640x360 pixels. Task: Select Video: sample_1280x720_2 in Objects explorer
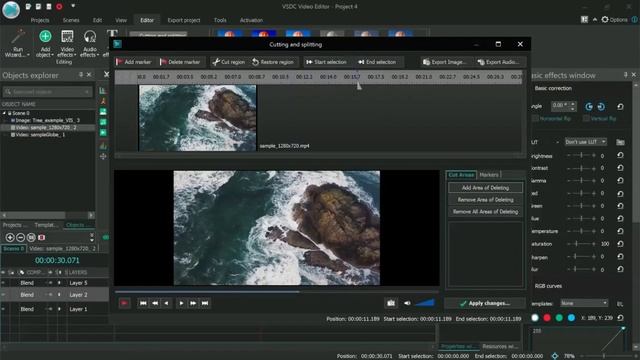pos(48,127)
